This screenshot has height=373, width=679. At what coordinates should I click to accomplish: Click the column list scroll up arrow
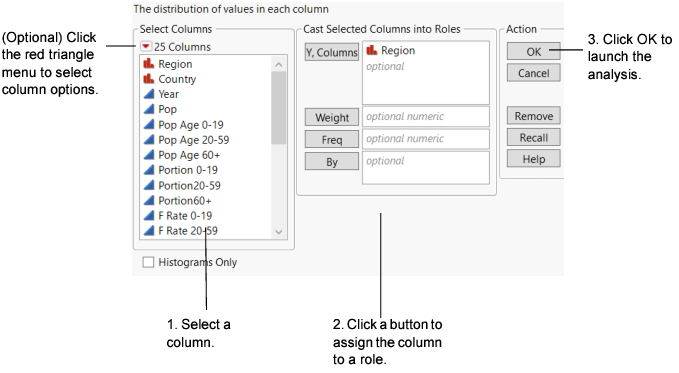click(x=278, y=64)
